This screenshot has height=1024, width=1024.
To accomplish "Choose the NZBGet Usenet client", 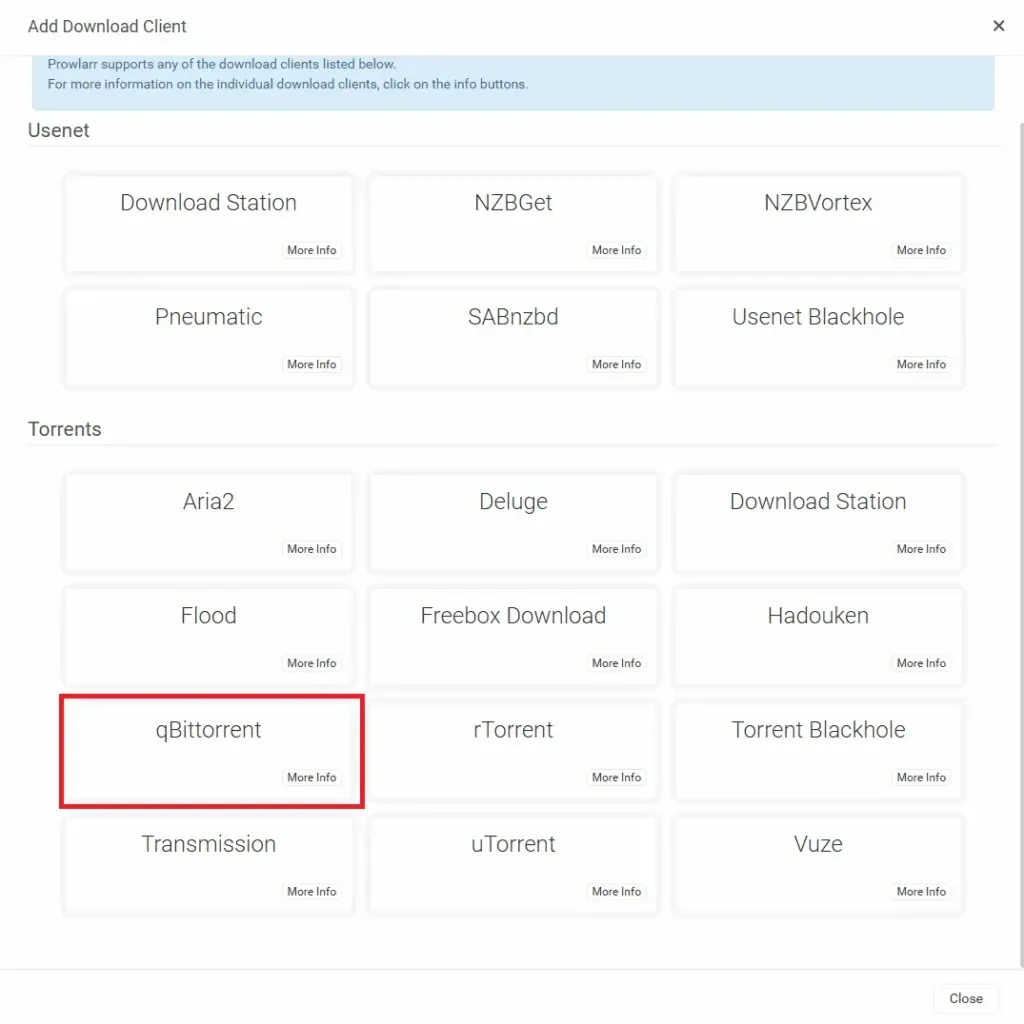I will point(513,204).
